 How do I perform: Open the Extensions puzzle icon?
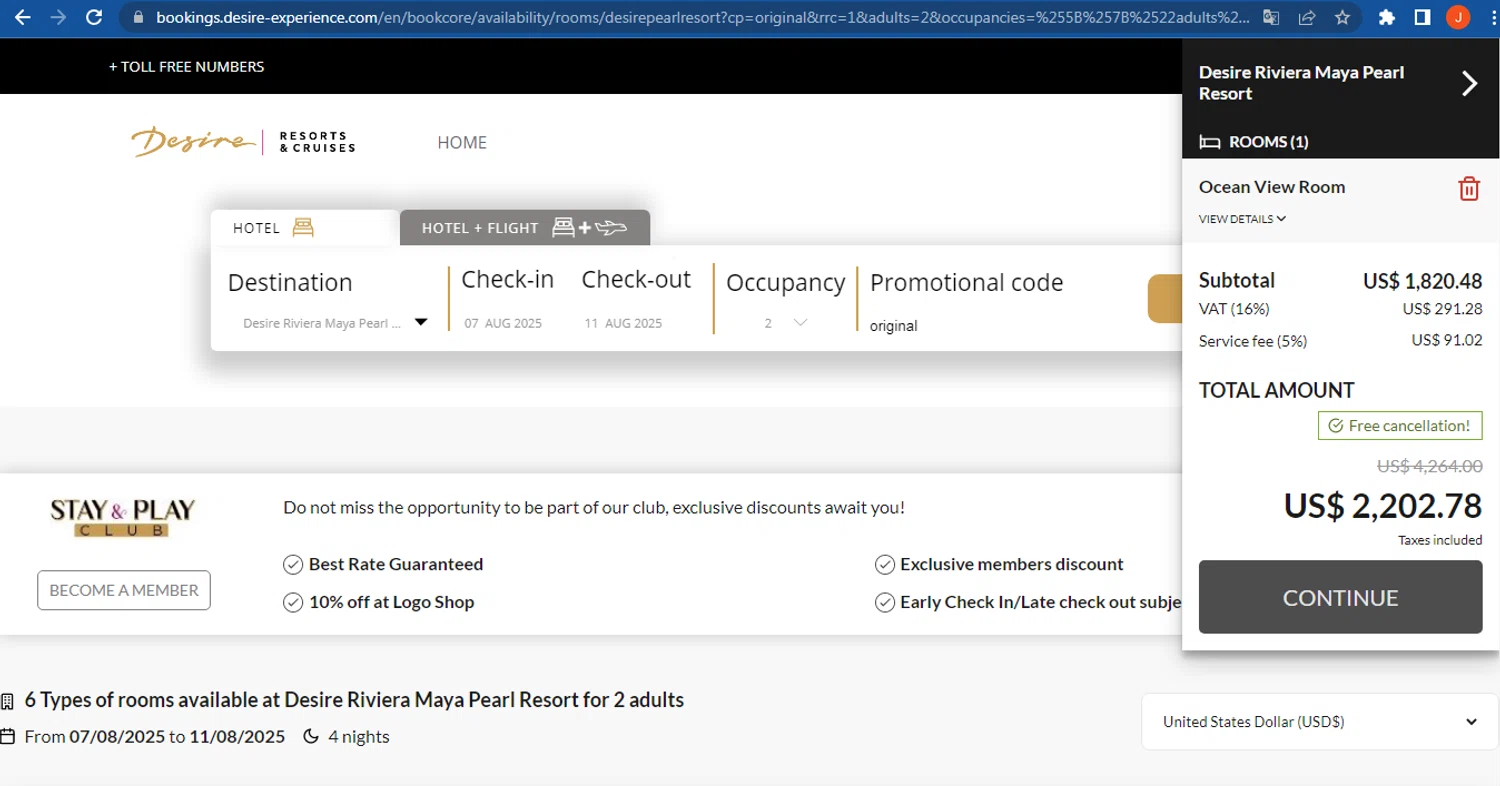(1386, 17)
